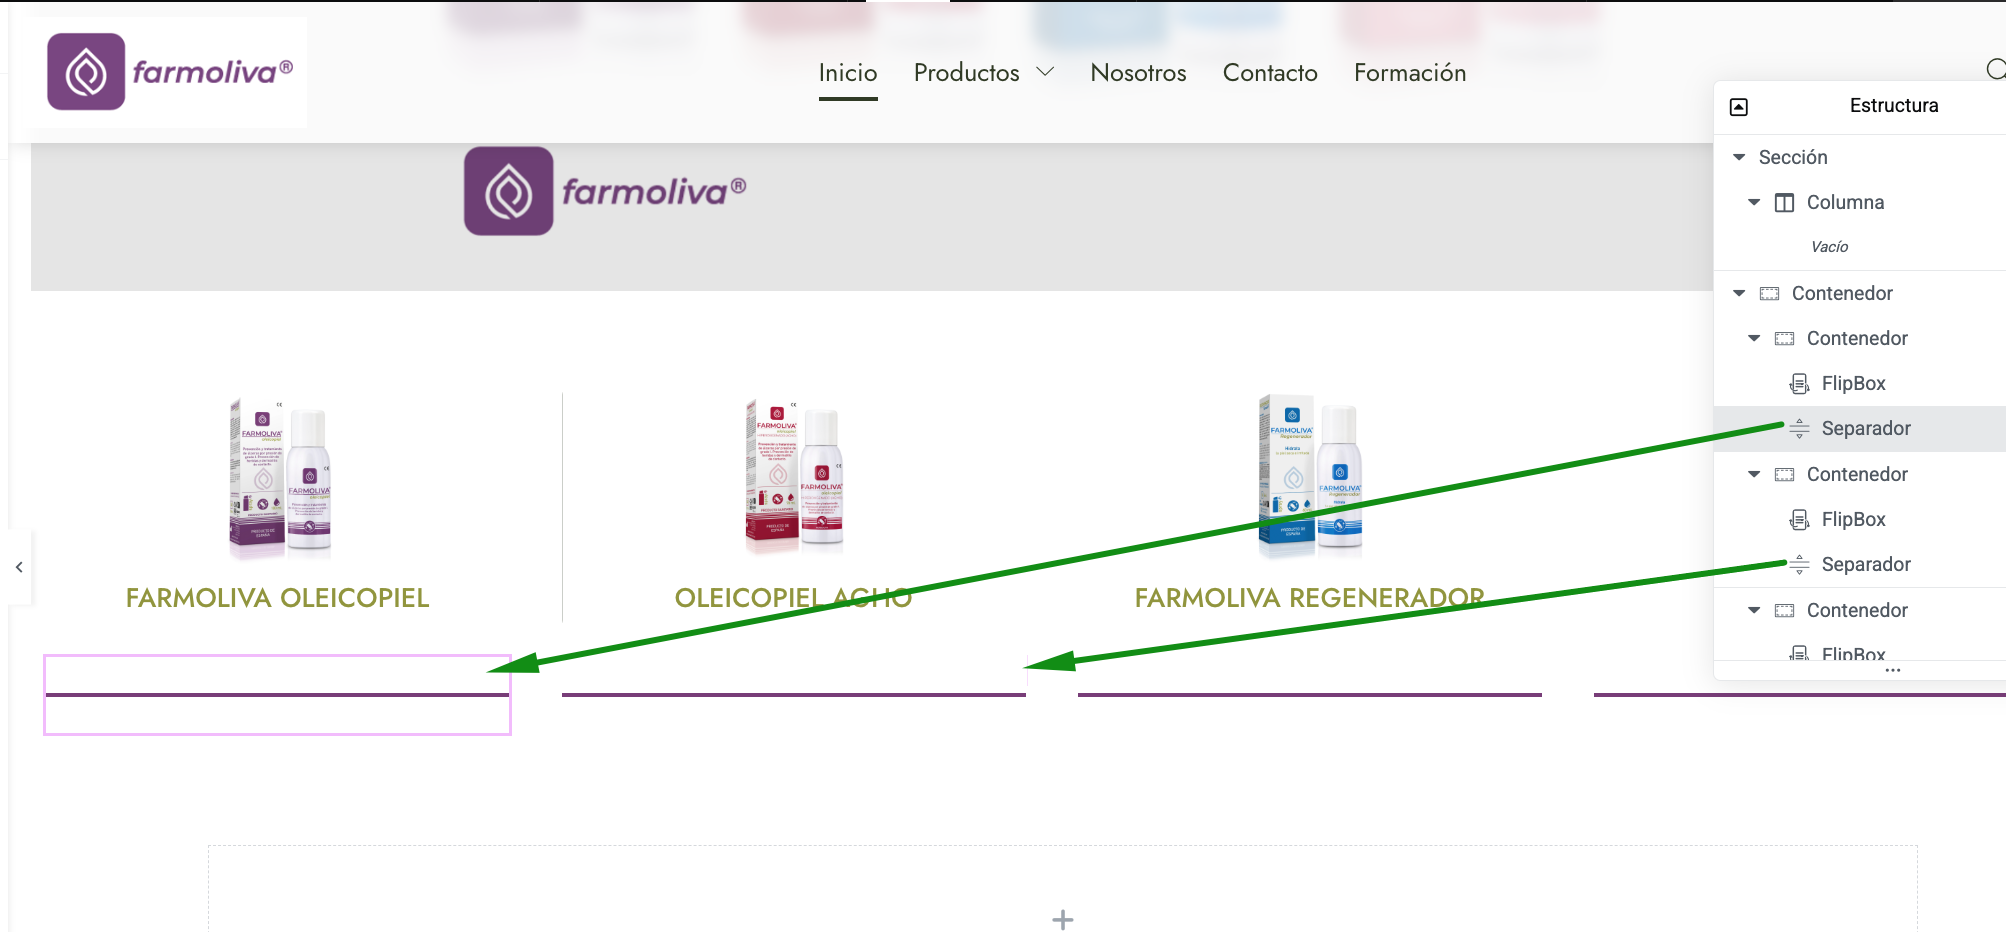Screen dimensions: 2006x932
Task: Click the FARMOLIVA OLEICOPIEL title
Action: pos(277,598)
